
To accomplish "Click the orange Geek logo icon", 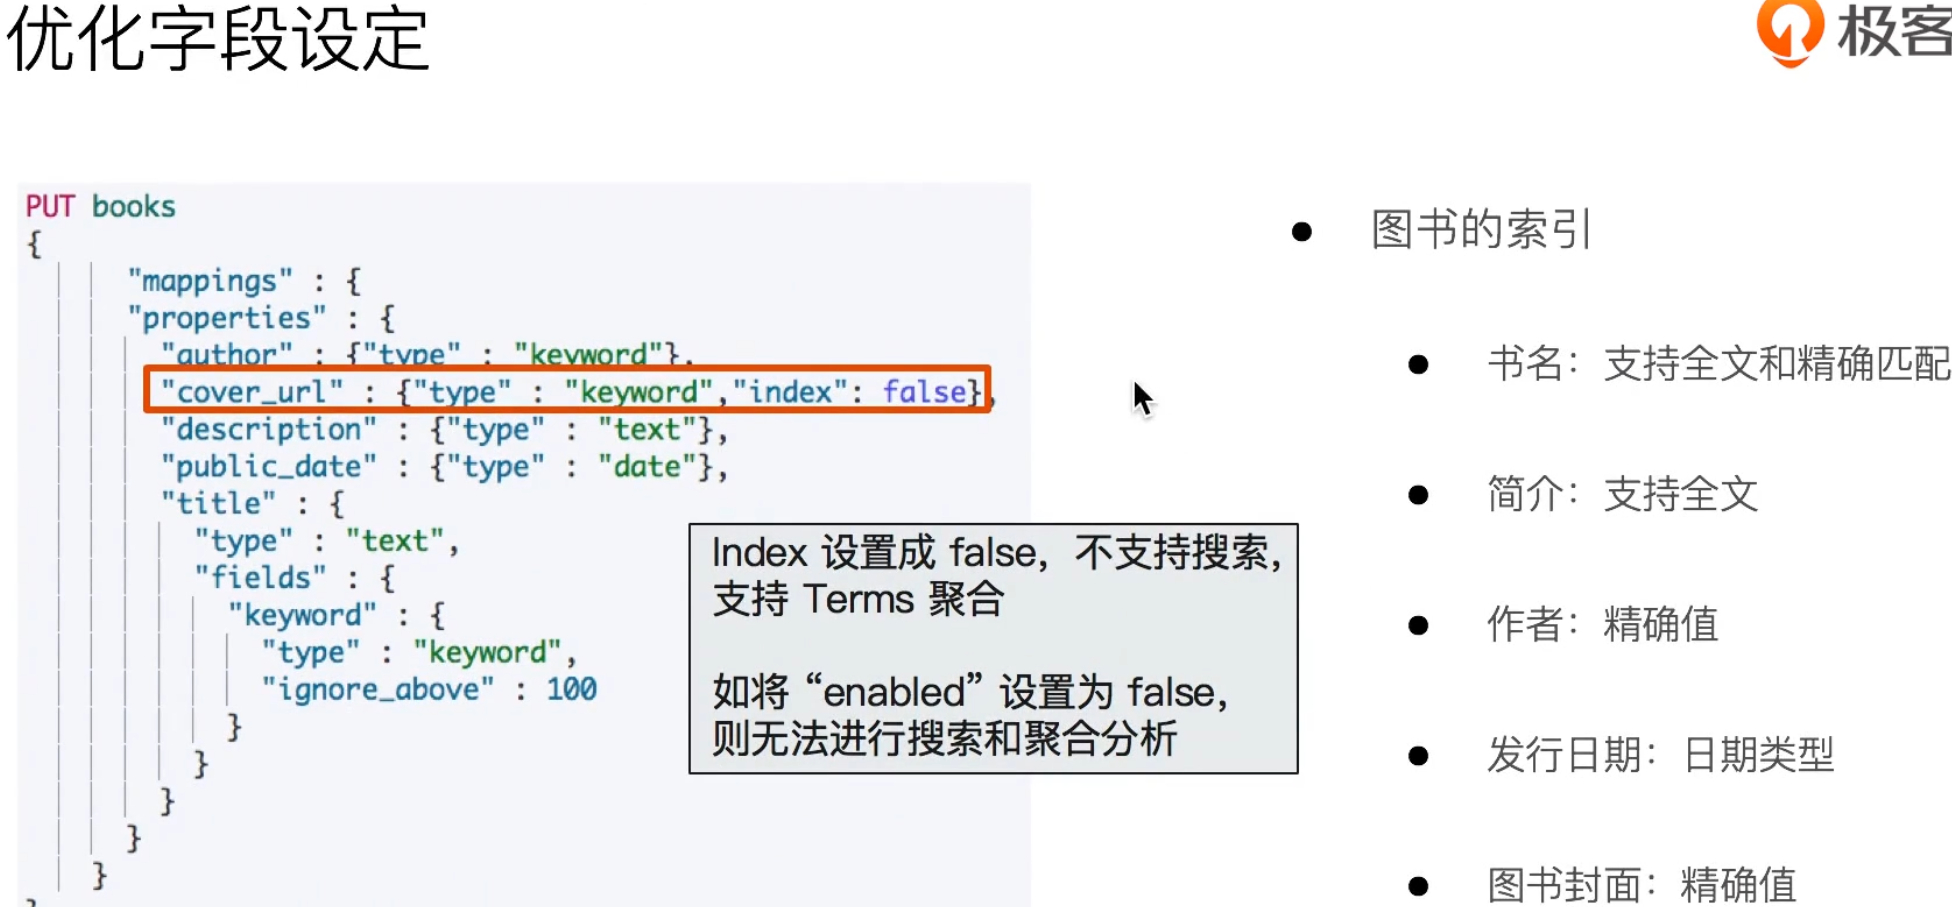I will coord(1790,30).
